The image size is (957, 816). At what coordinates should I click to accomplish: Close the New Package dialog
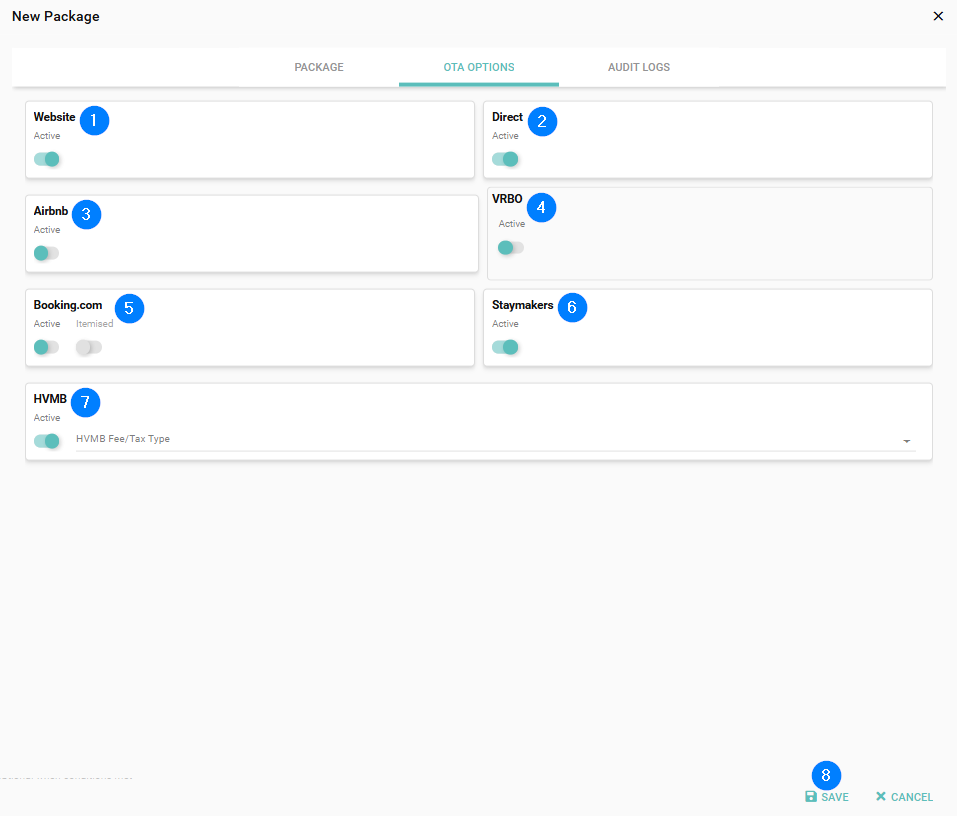coord(938,16)
